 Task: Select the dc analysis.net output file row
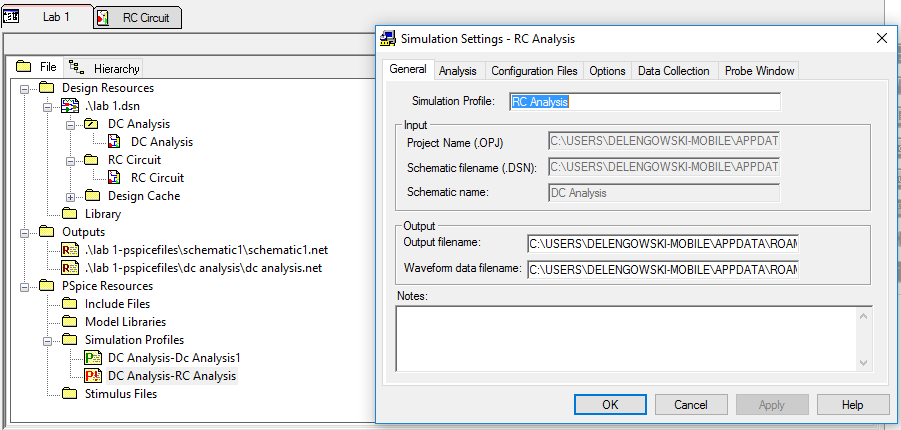pyautogui.click(x=203, y=268)
